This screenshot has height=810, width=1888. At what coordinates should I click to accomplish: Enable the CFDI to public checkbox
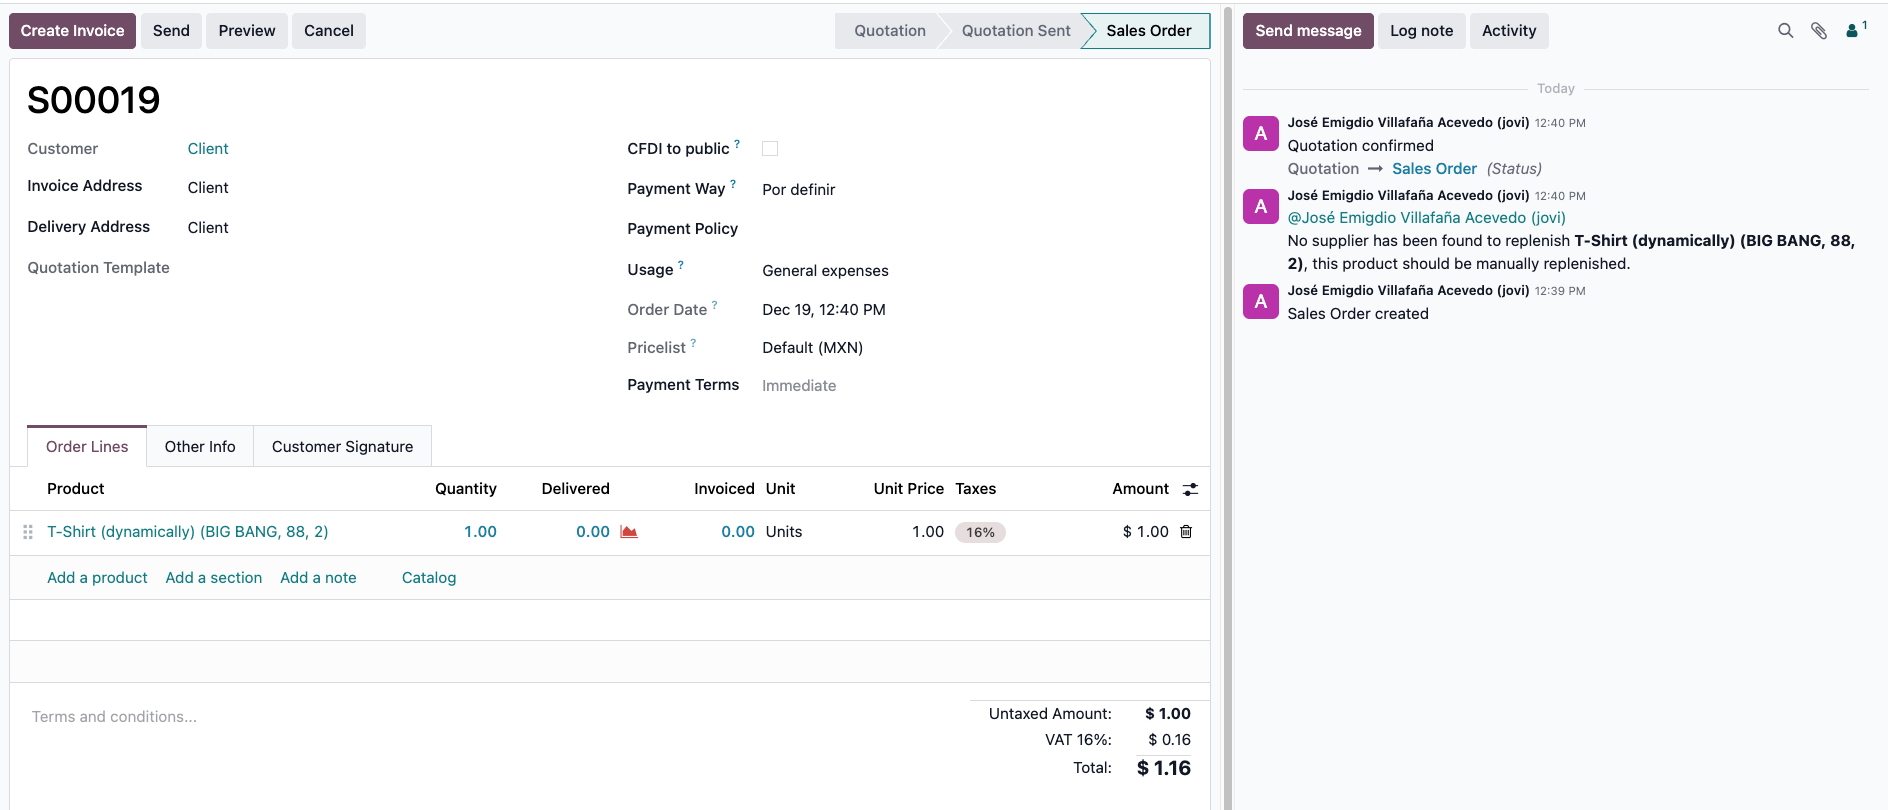770,149
